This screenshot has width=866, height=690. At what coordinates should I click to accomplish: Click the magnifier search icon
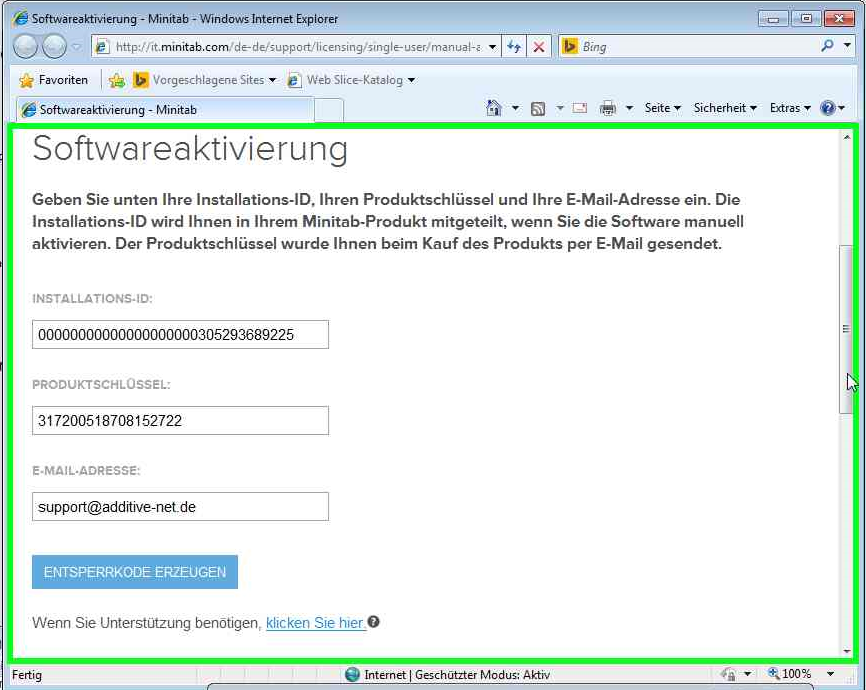827,46
